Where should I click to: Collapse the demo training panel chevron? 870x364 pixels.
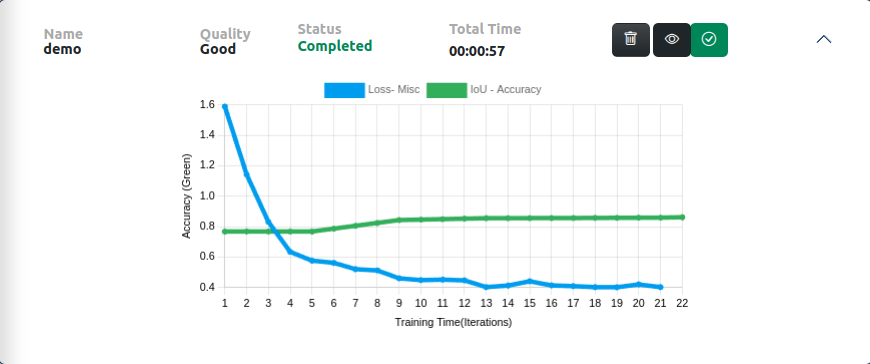tap(824, 39)
